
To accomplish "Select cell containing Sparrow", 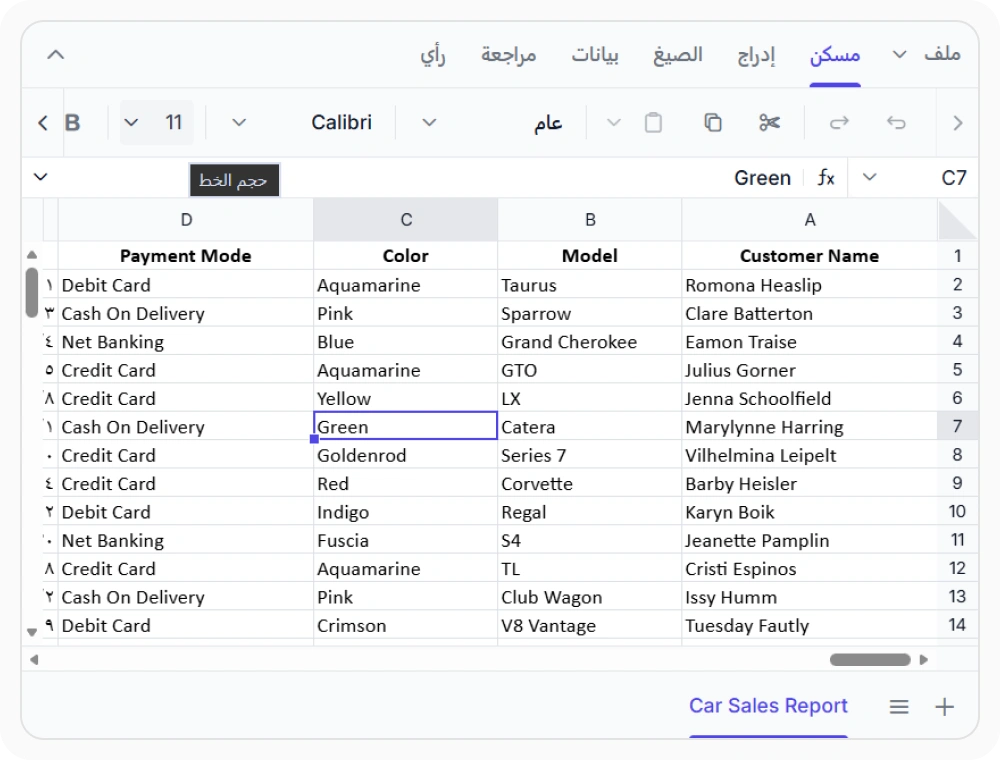I will click(x=590, y=313).
